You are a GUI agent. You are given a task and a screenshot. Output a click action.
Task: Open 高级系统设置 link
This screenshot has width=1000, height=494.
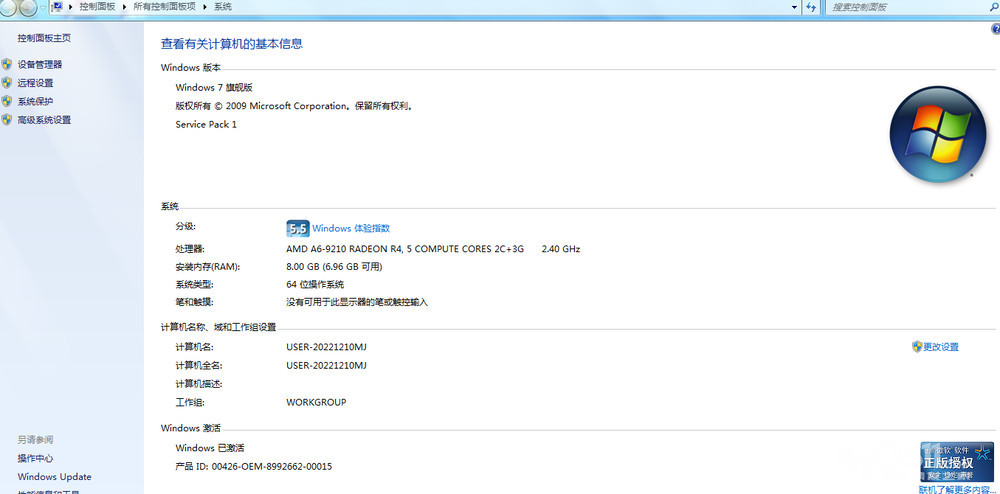pyautogui.click(x=44, y=120)
